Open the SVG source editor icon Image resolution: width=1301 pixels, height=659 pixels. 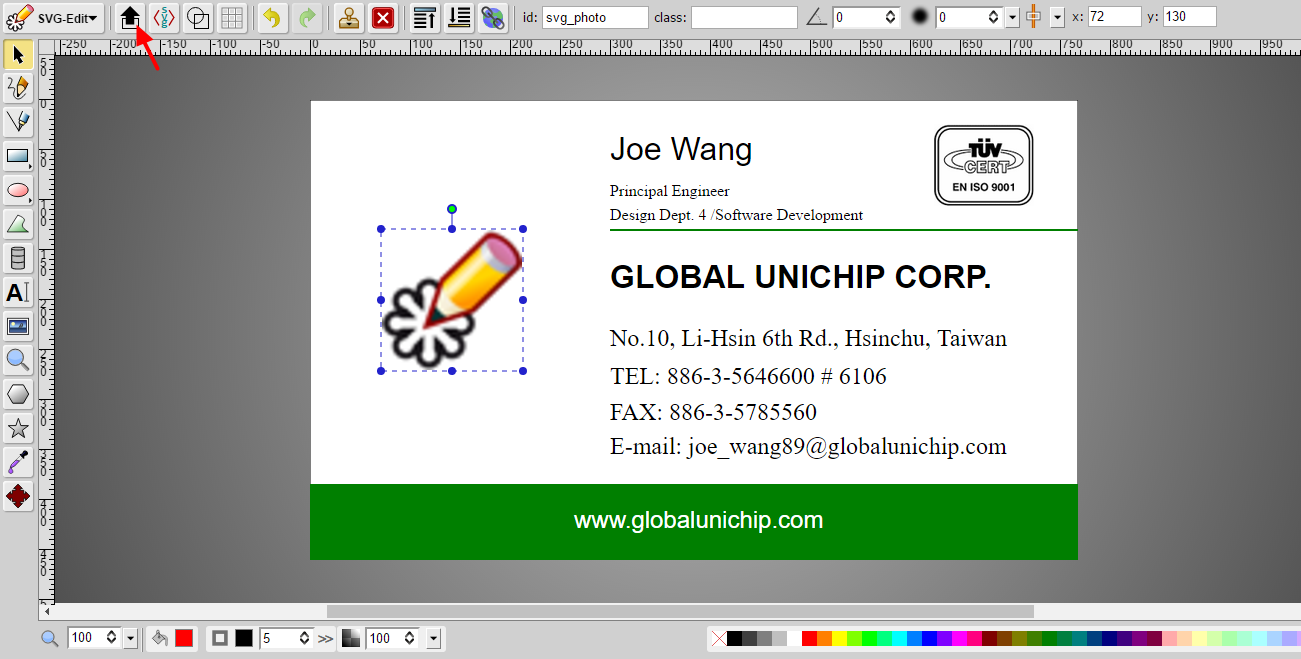tap(164, 17)
